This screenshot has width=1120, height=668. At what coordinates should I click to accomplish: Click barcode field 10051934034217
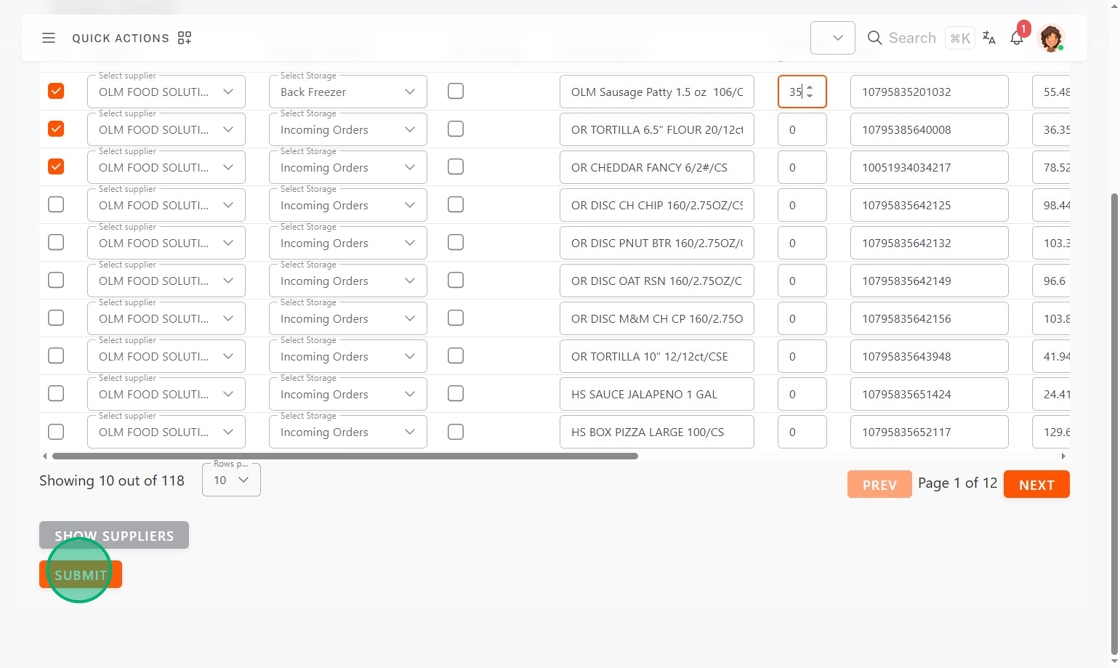929,167
